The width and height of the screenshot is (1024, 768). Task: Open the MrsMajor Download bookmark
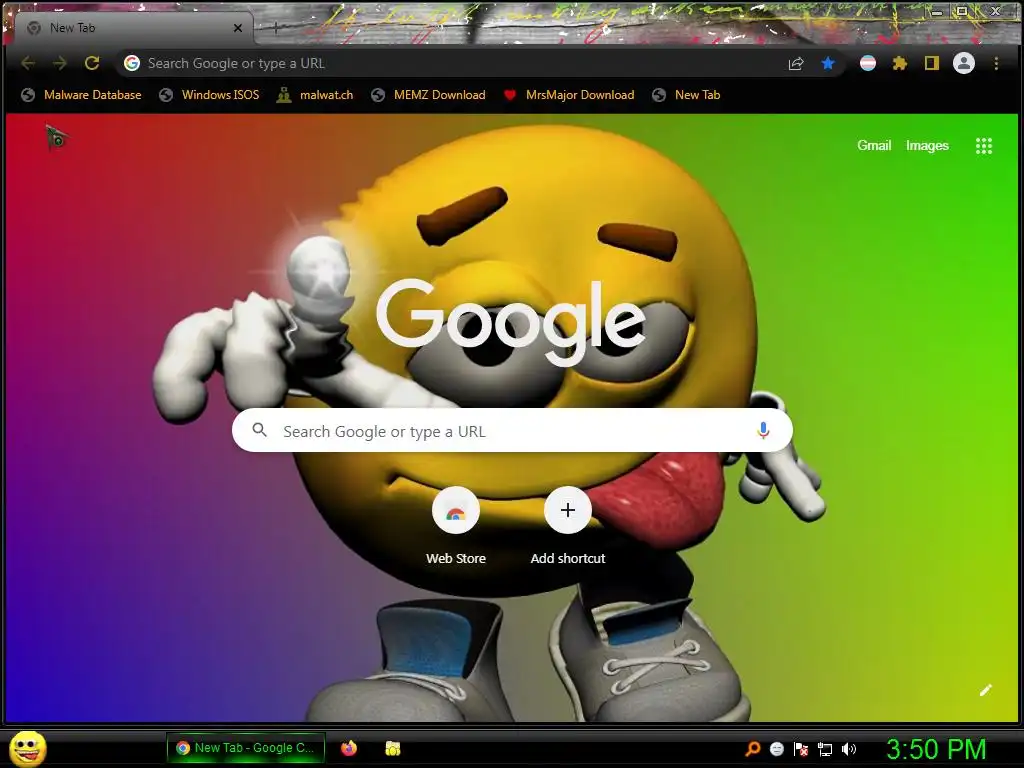point(569,95)
